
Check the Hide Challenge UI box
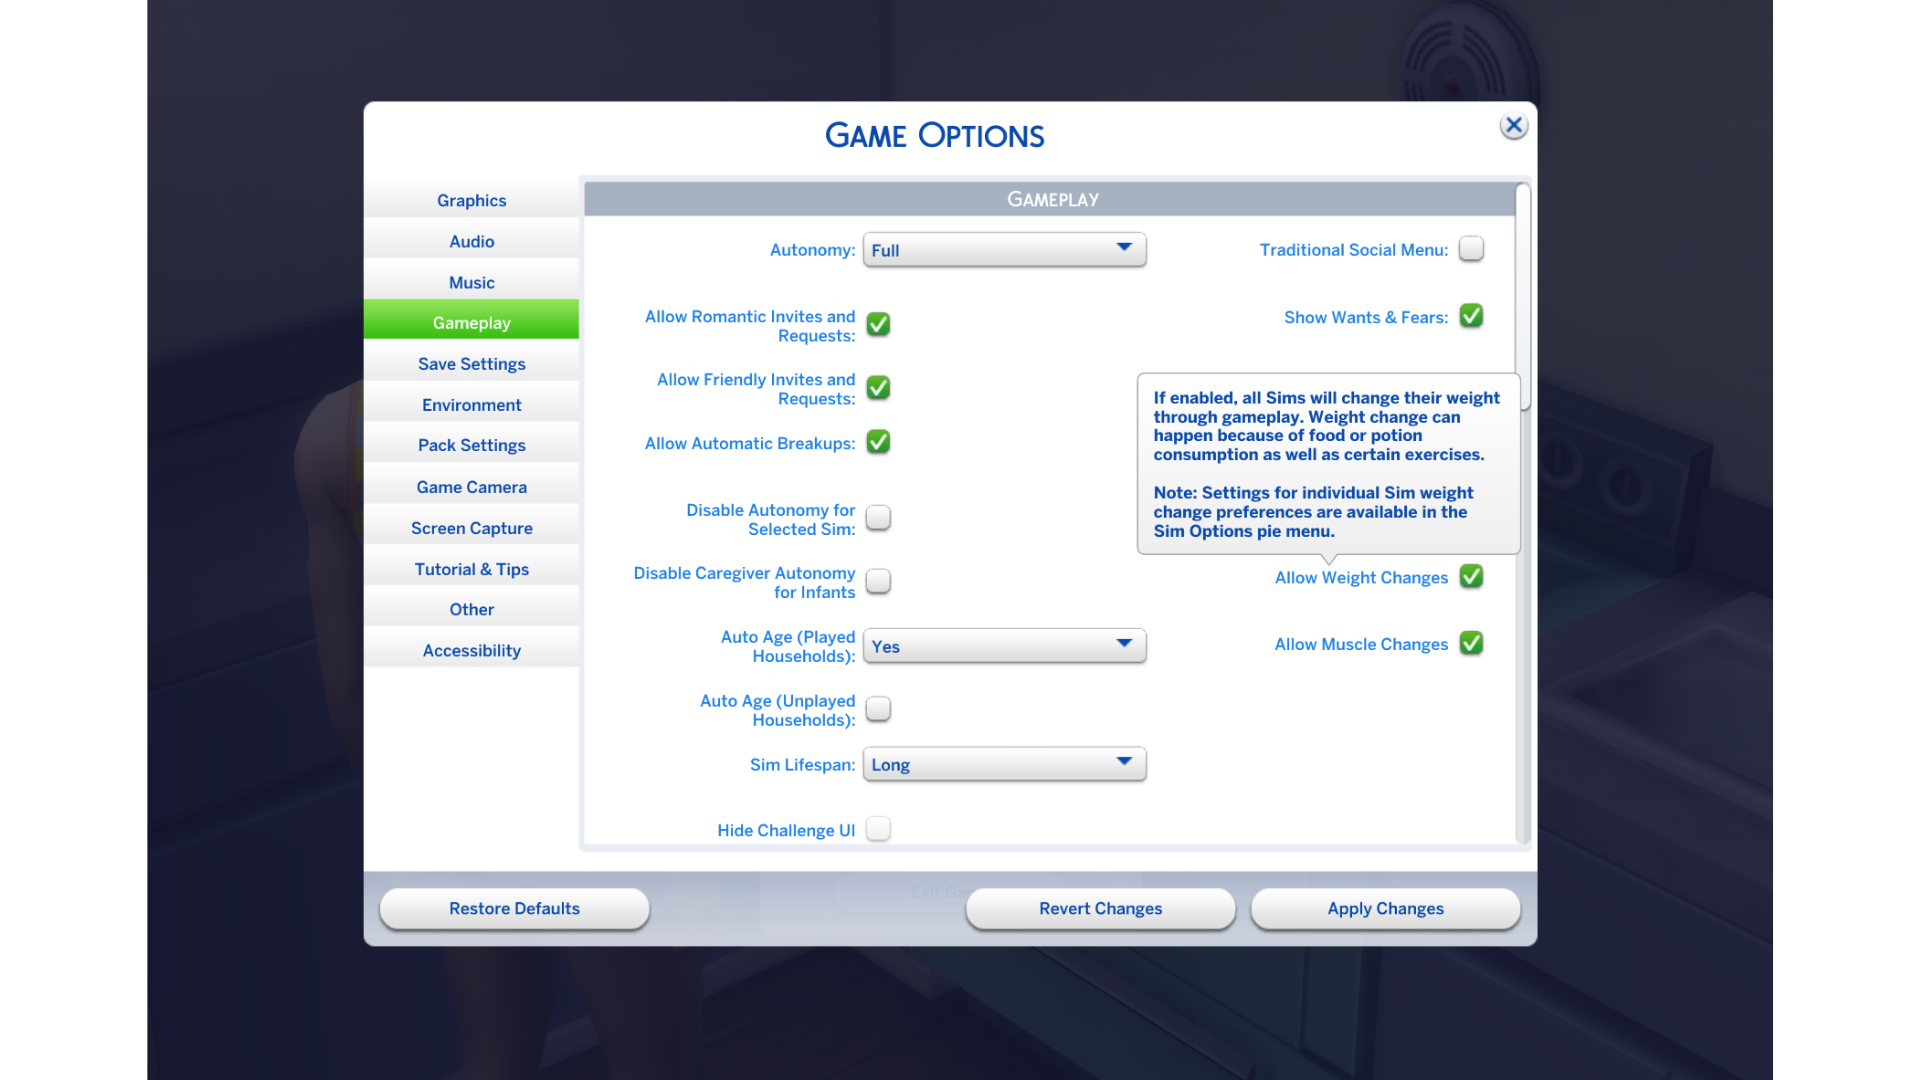[x=878, y=829]
